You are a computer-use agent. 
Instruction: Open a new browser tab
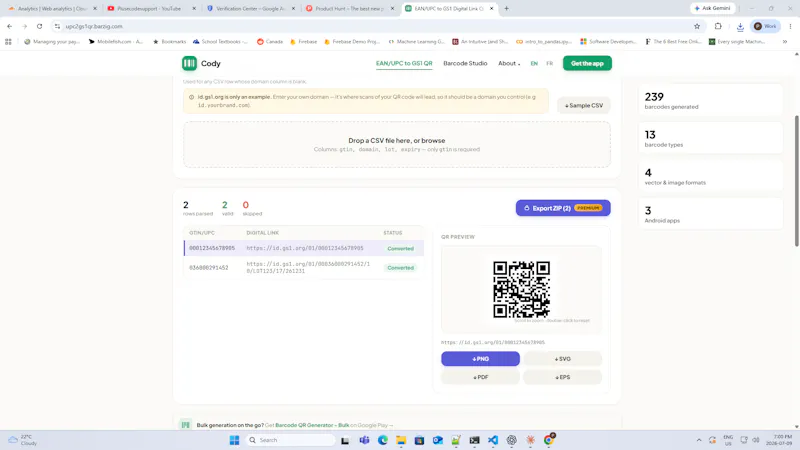(506, 9)
